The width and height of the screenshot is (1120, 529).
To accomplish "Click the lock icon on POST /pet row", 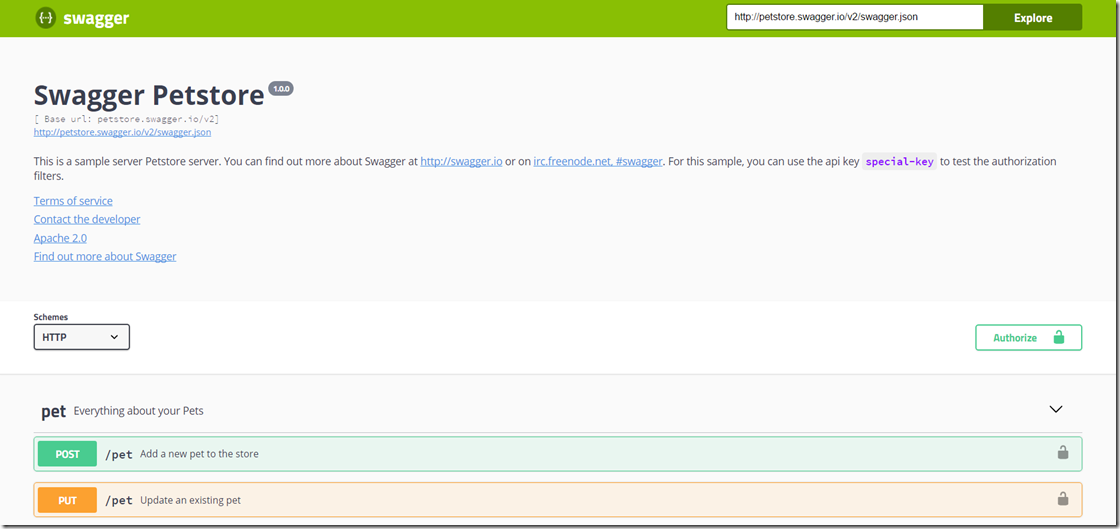I will pyautogui.click(x=1063, y=453).
